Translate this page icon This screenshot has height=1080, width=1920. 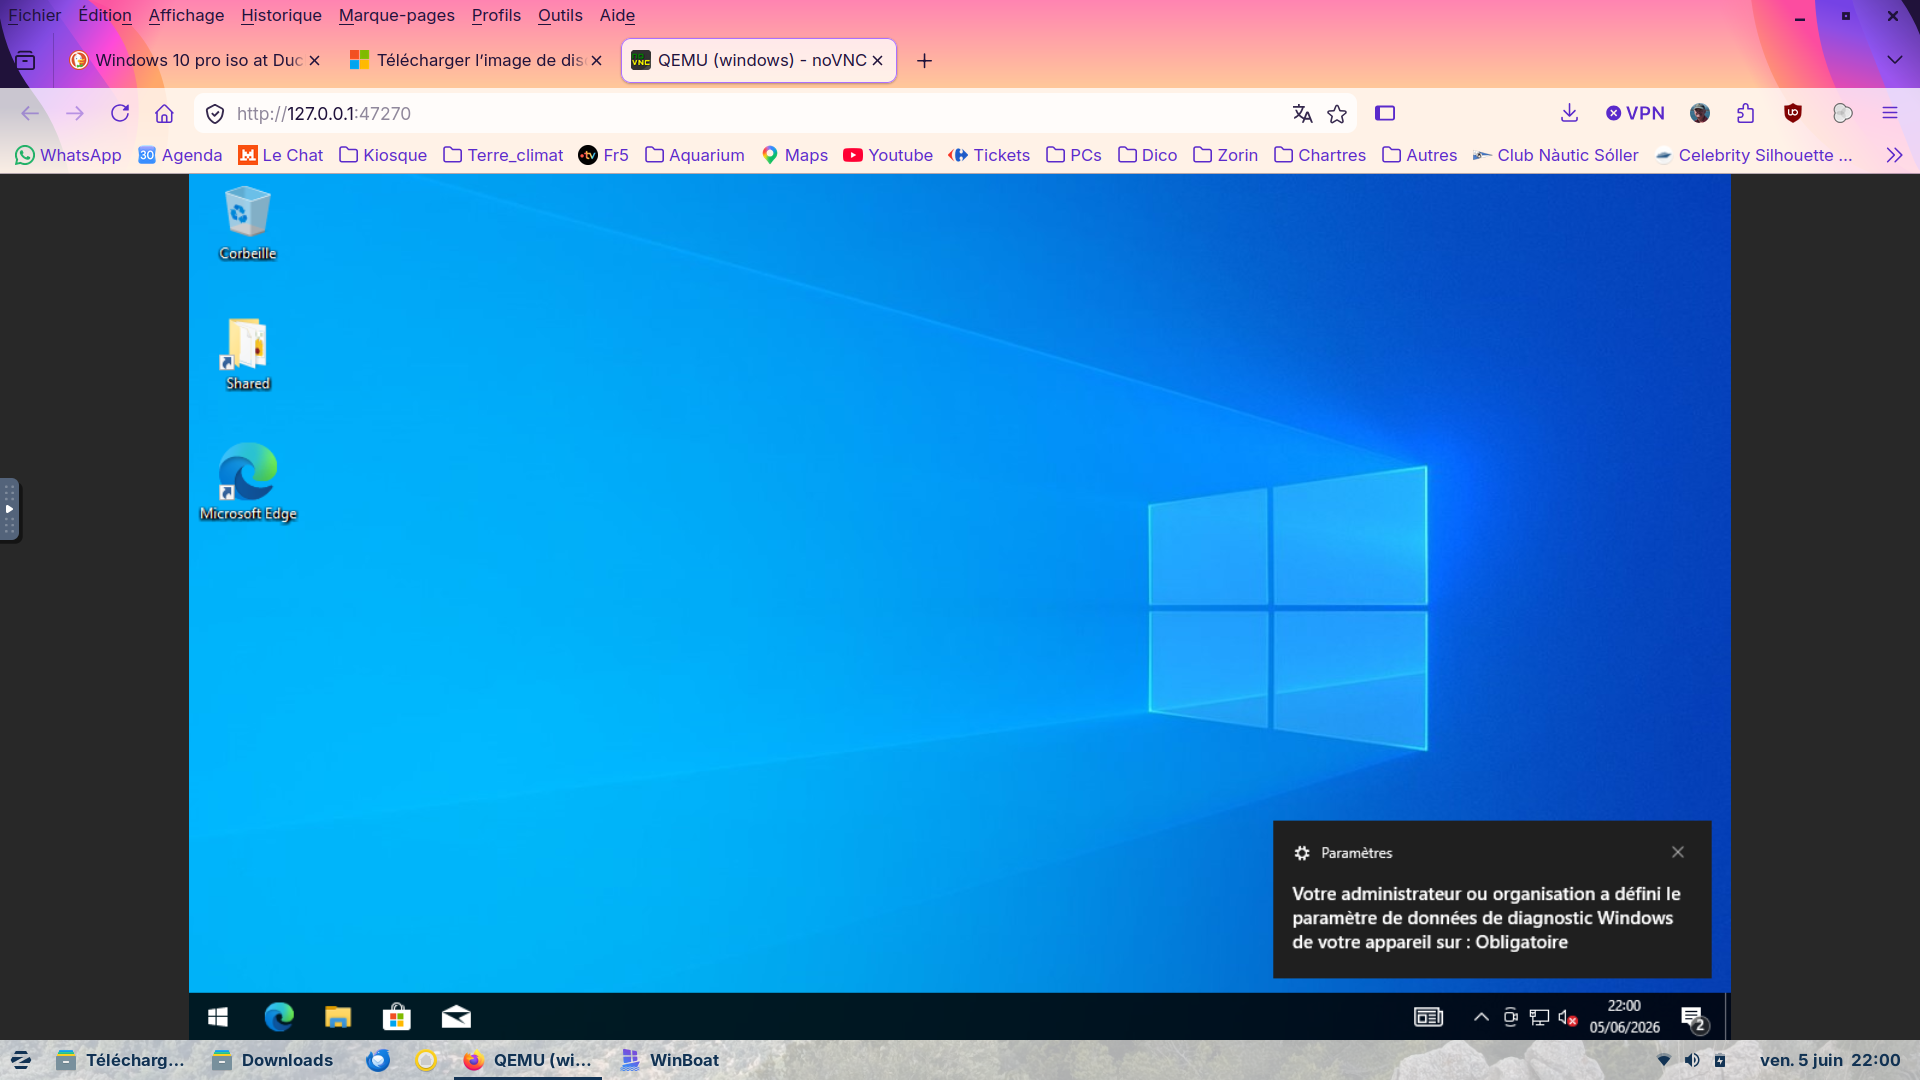click(1302, 113)
